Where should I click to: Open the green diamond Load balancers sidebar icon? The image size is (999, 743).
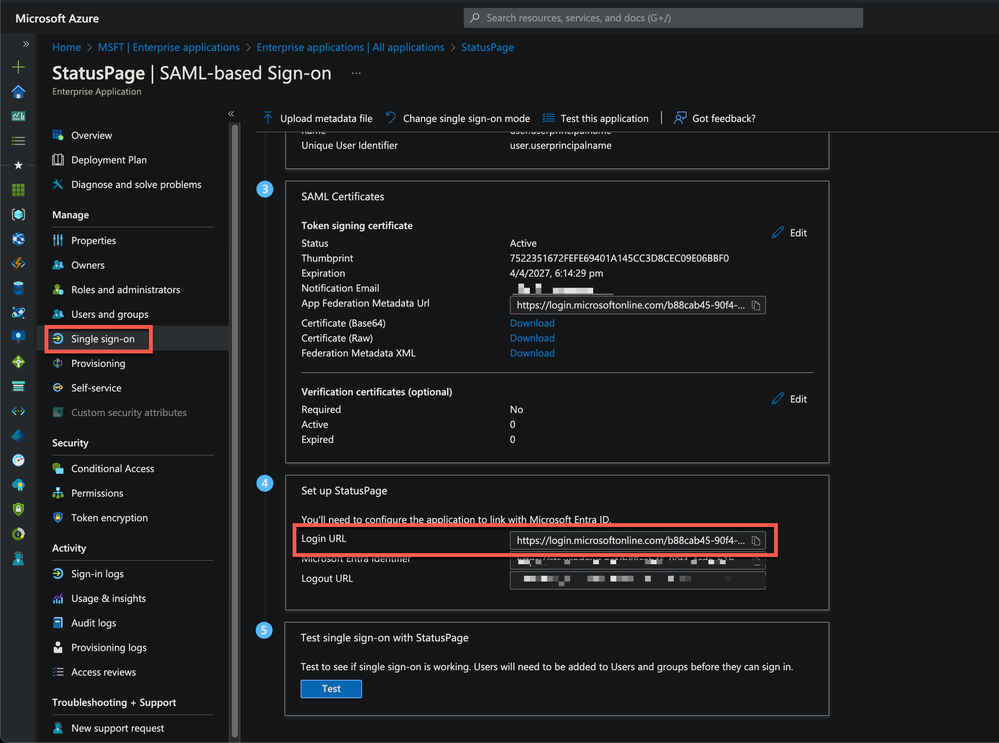pos(18,362)
